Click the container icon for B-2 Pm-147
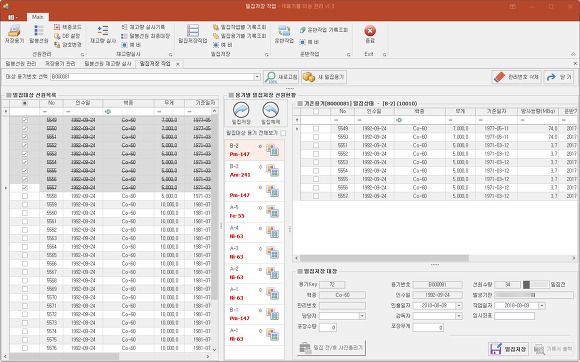 273,150
